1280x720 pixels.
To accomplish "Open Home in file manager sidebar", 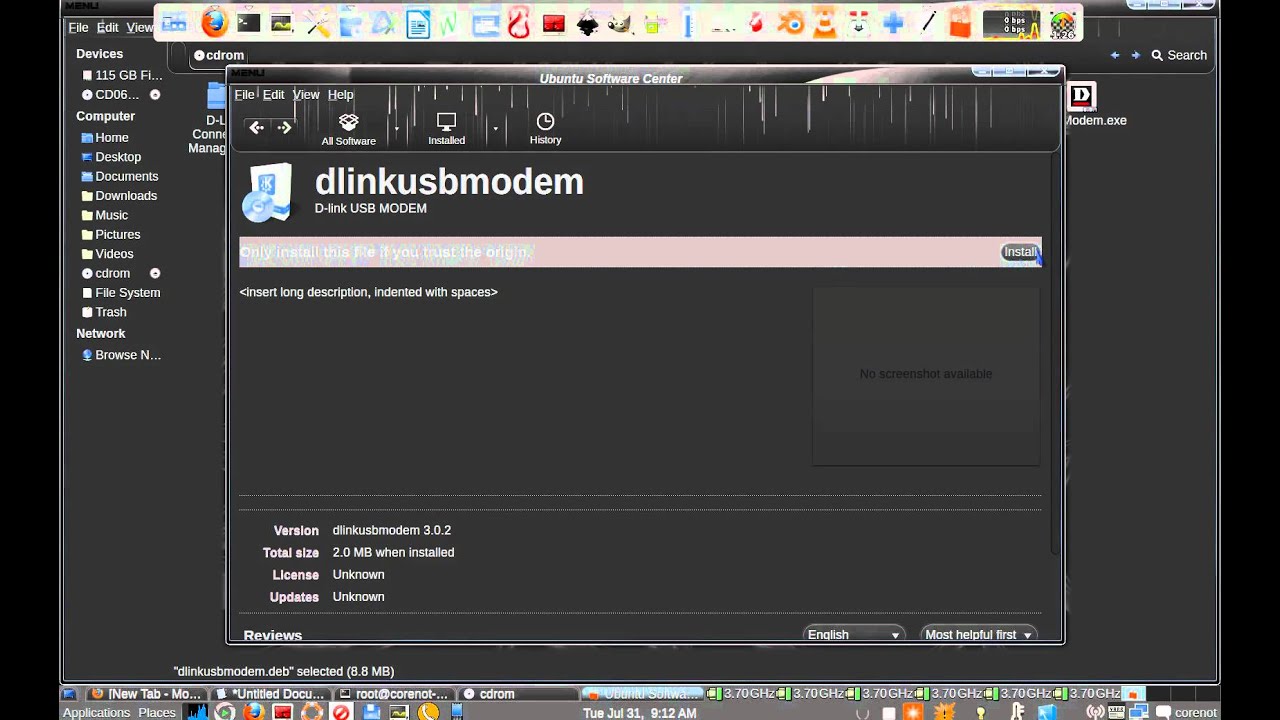I will [x=105, y=137].
